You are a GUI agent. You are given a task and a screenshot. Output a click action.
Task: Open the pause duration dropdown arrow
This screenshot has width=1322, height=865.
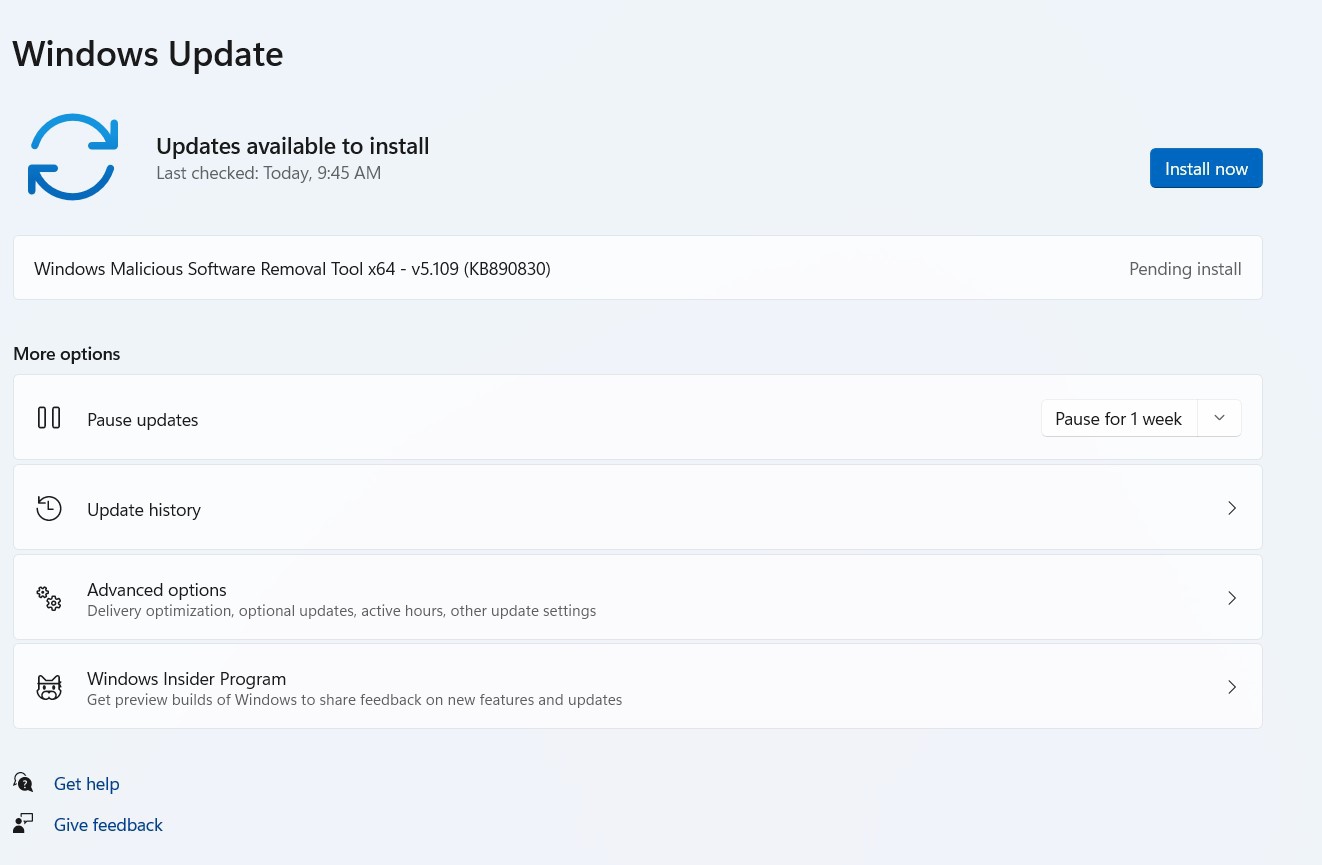coord(1219,419)
